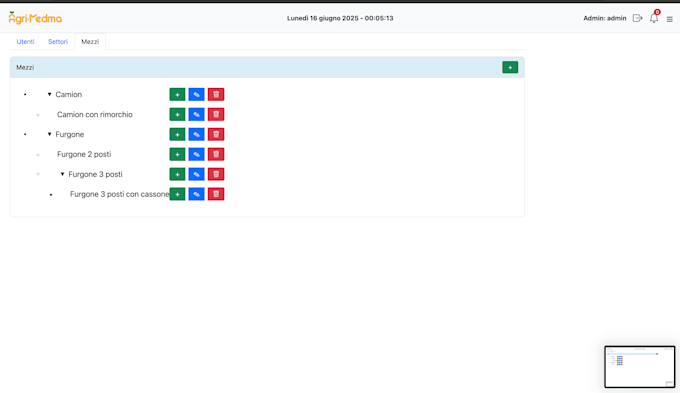Click the Agri-Medma logo

pyautogui.click(x=35, y=18)
